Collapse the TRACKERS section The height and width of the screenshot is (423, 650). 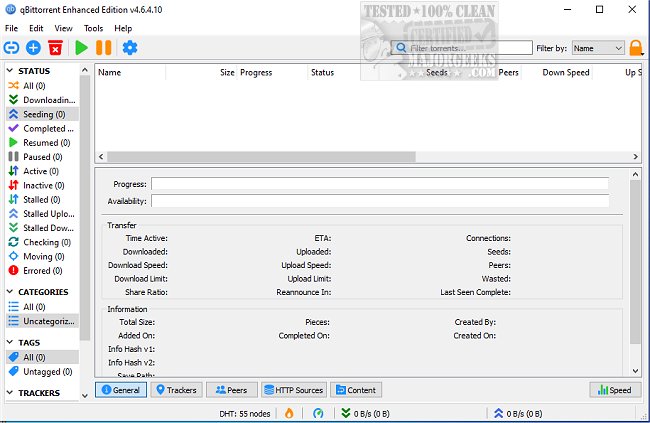click(x=10, y=393)
